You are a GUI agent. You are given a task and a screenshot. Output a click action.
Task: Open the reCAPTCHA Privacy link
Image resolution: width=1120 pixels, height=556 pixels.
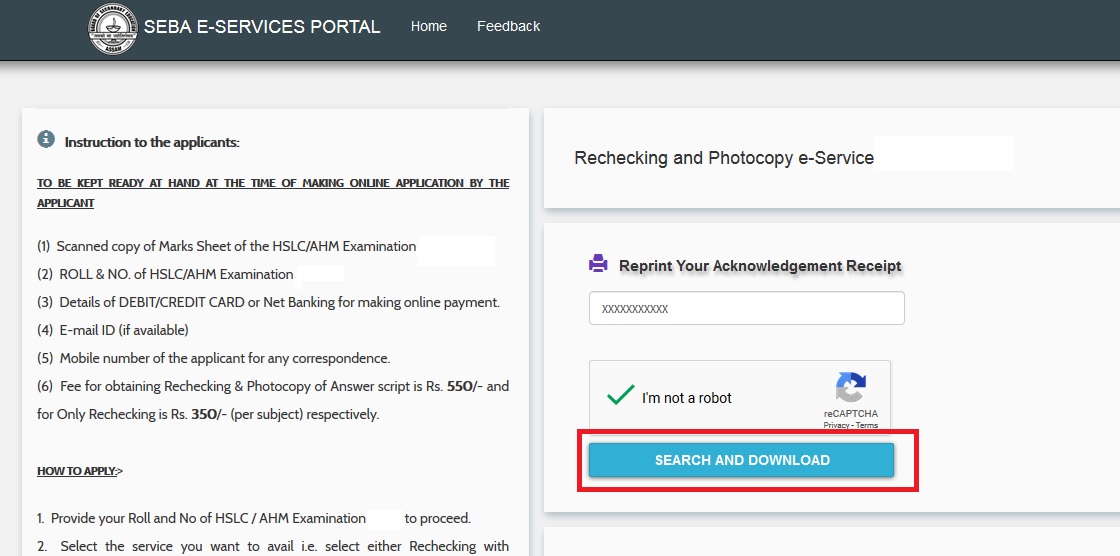tap(836, 425)
